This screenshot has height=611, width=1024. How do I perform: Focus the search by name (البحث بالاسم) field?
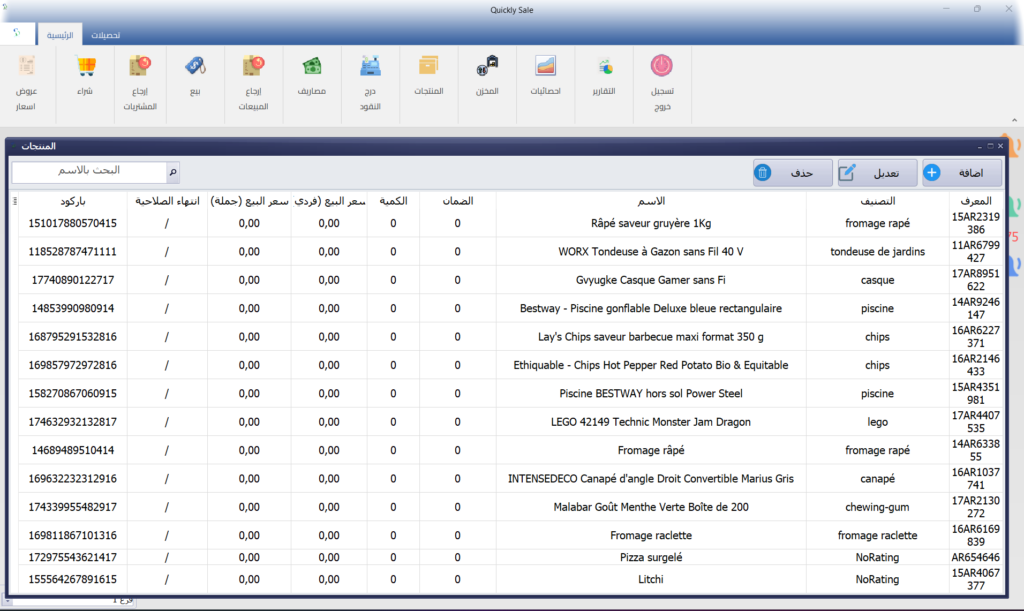tap(89, 171)
